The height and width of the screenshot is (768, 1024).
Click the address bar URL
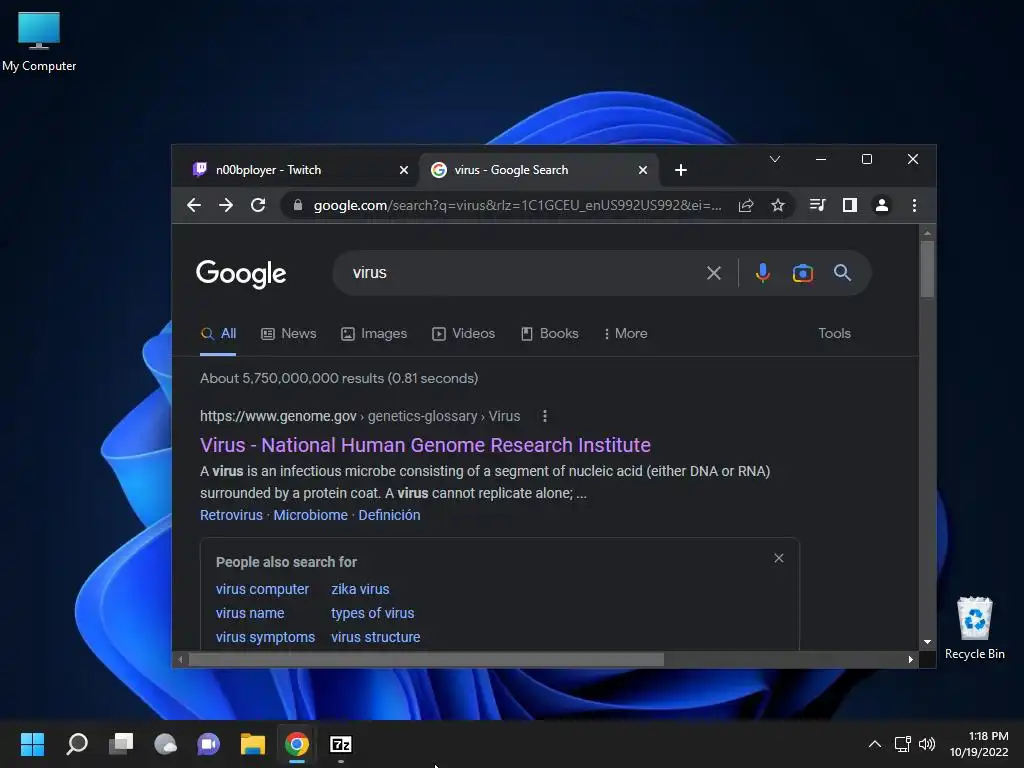[517, 205]
